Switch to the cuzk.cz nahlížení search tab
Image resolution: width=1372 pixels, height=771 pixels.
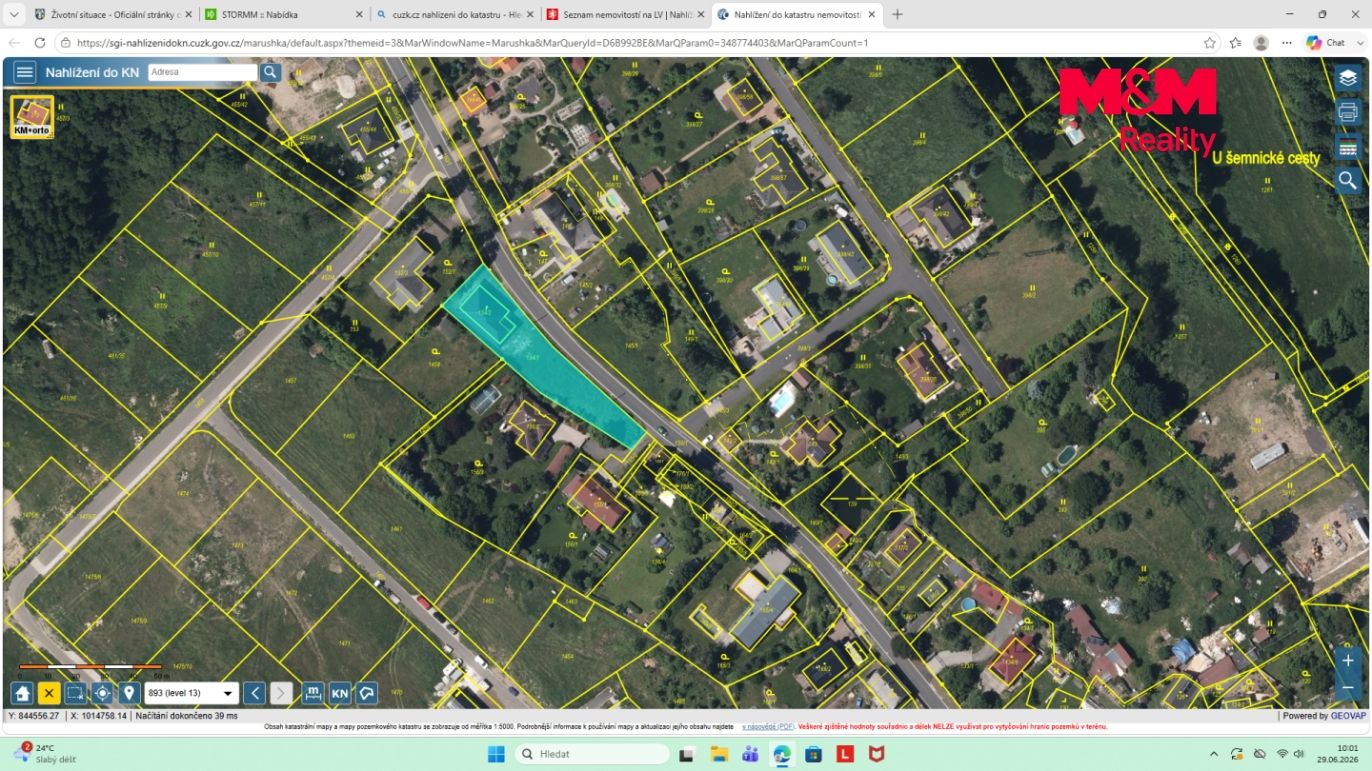(x=454, y=15)
